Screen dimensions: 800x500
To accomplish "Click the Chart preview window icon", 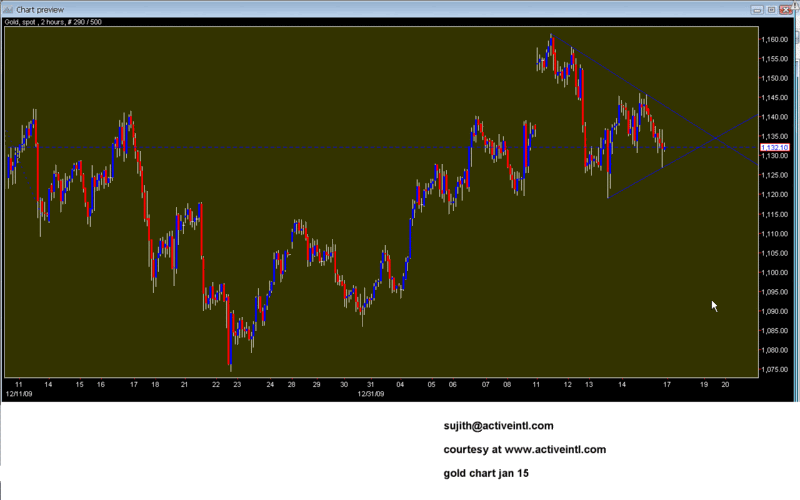I will [x=8, y=9].
